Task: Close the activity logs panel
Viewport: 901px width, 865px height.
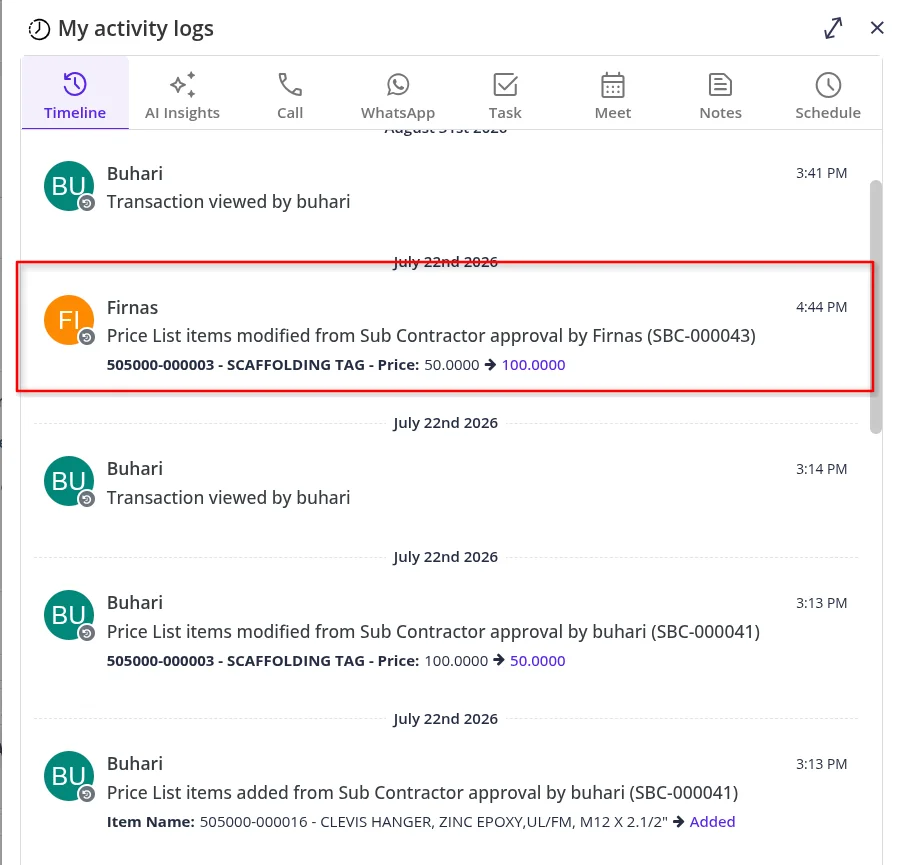Action: (x=877, y=28)
